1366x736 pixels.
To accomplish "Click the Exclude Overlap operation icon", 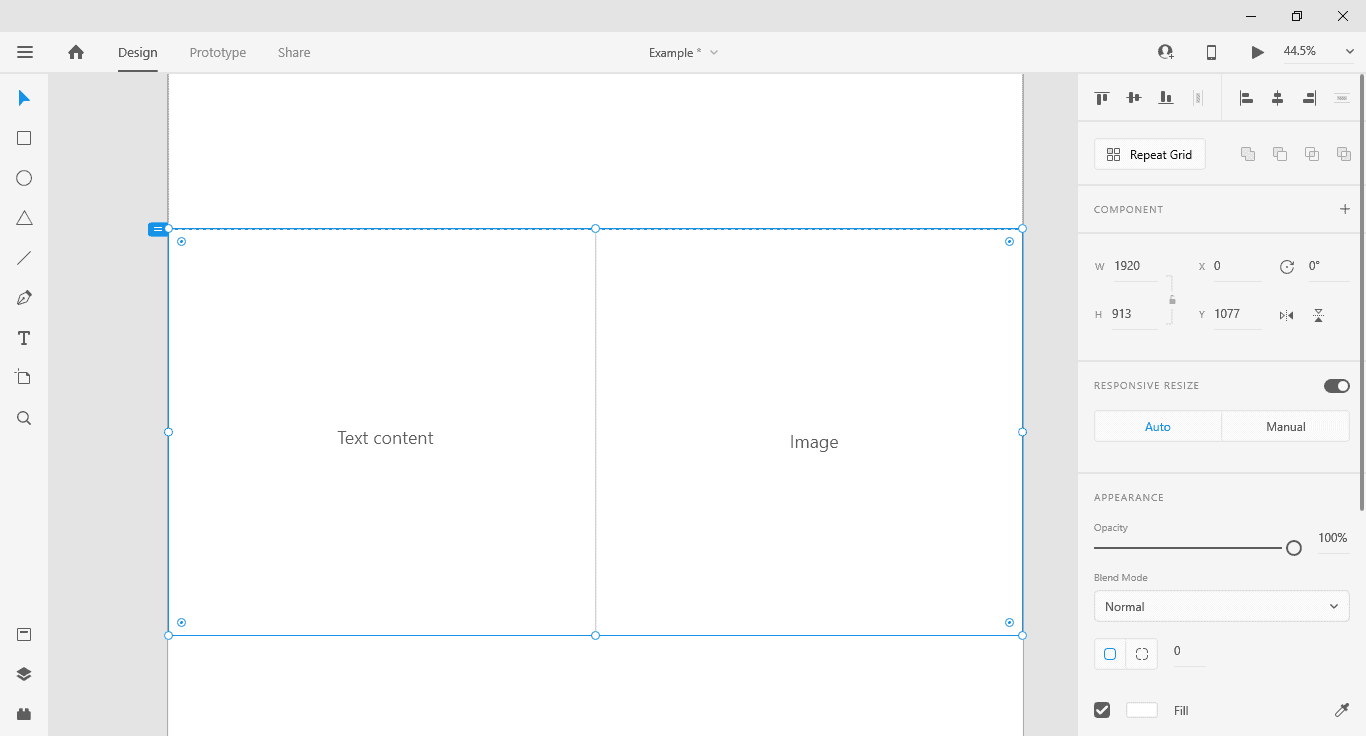I will pos(1344,154).
